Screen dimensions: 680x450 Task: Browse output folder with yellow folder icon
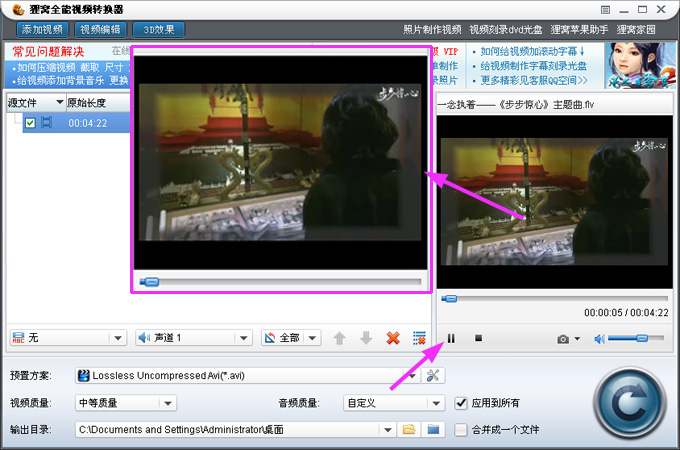[409, 430]
